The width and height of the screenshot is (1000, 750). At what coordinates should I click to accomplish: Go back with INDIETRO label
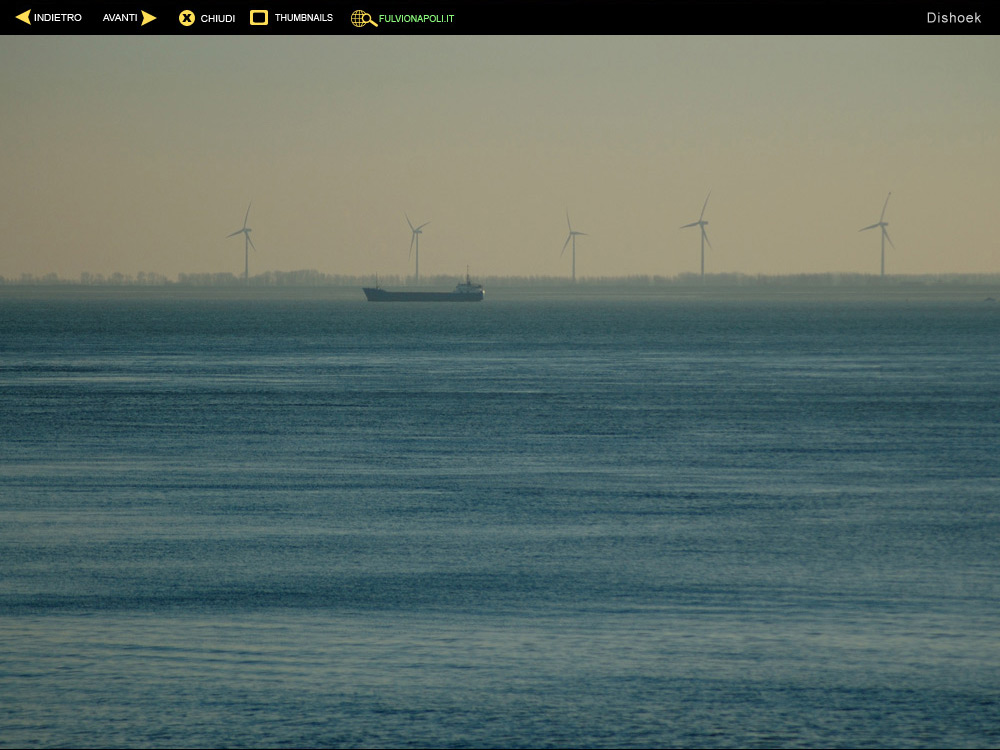[57, 18]
